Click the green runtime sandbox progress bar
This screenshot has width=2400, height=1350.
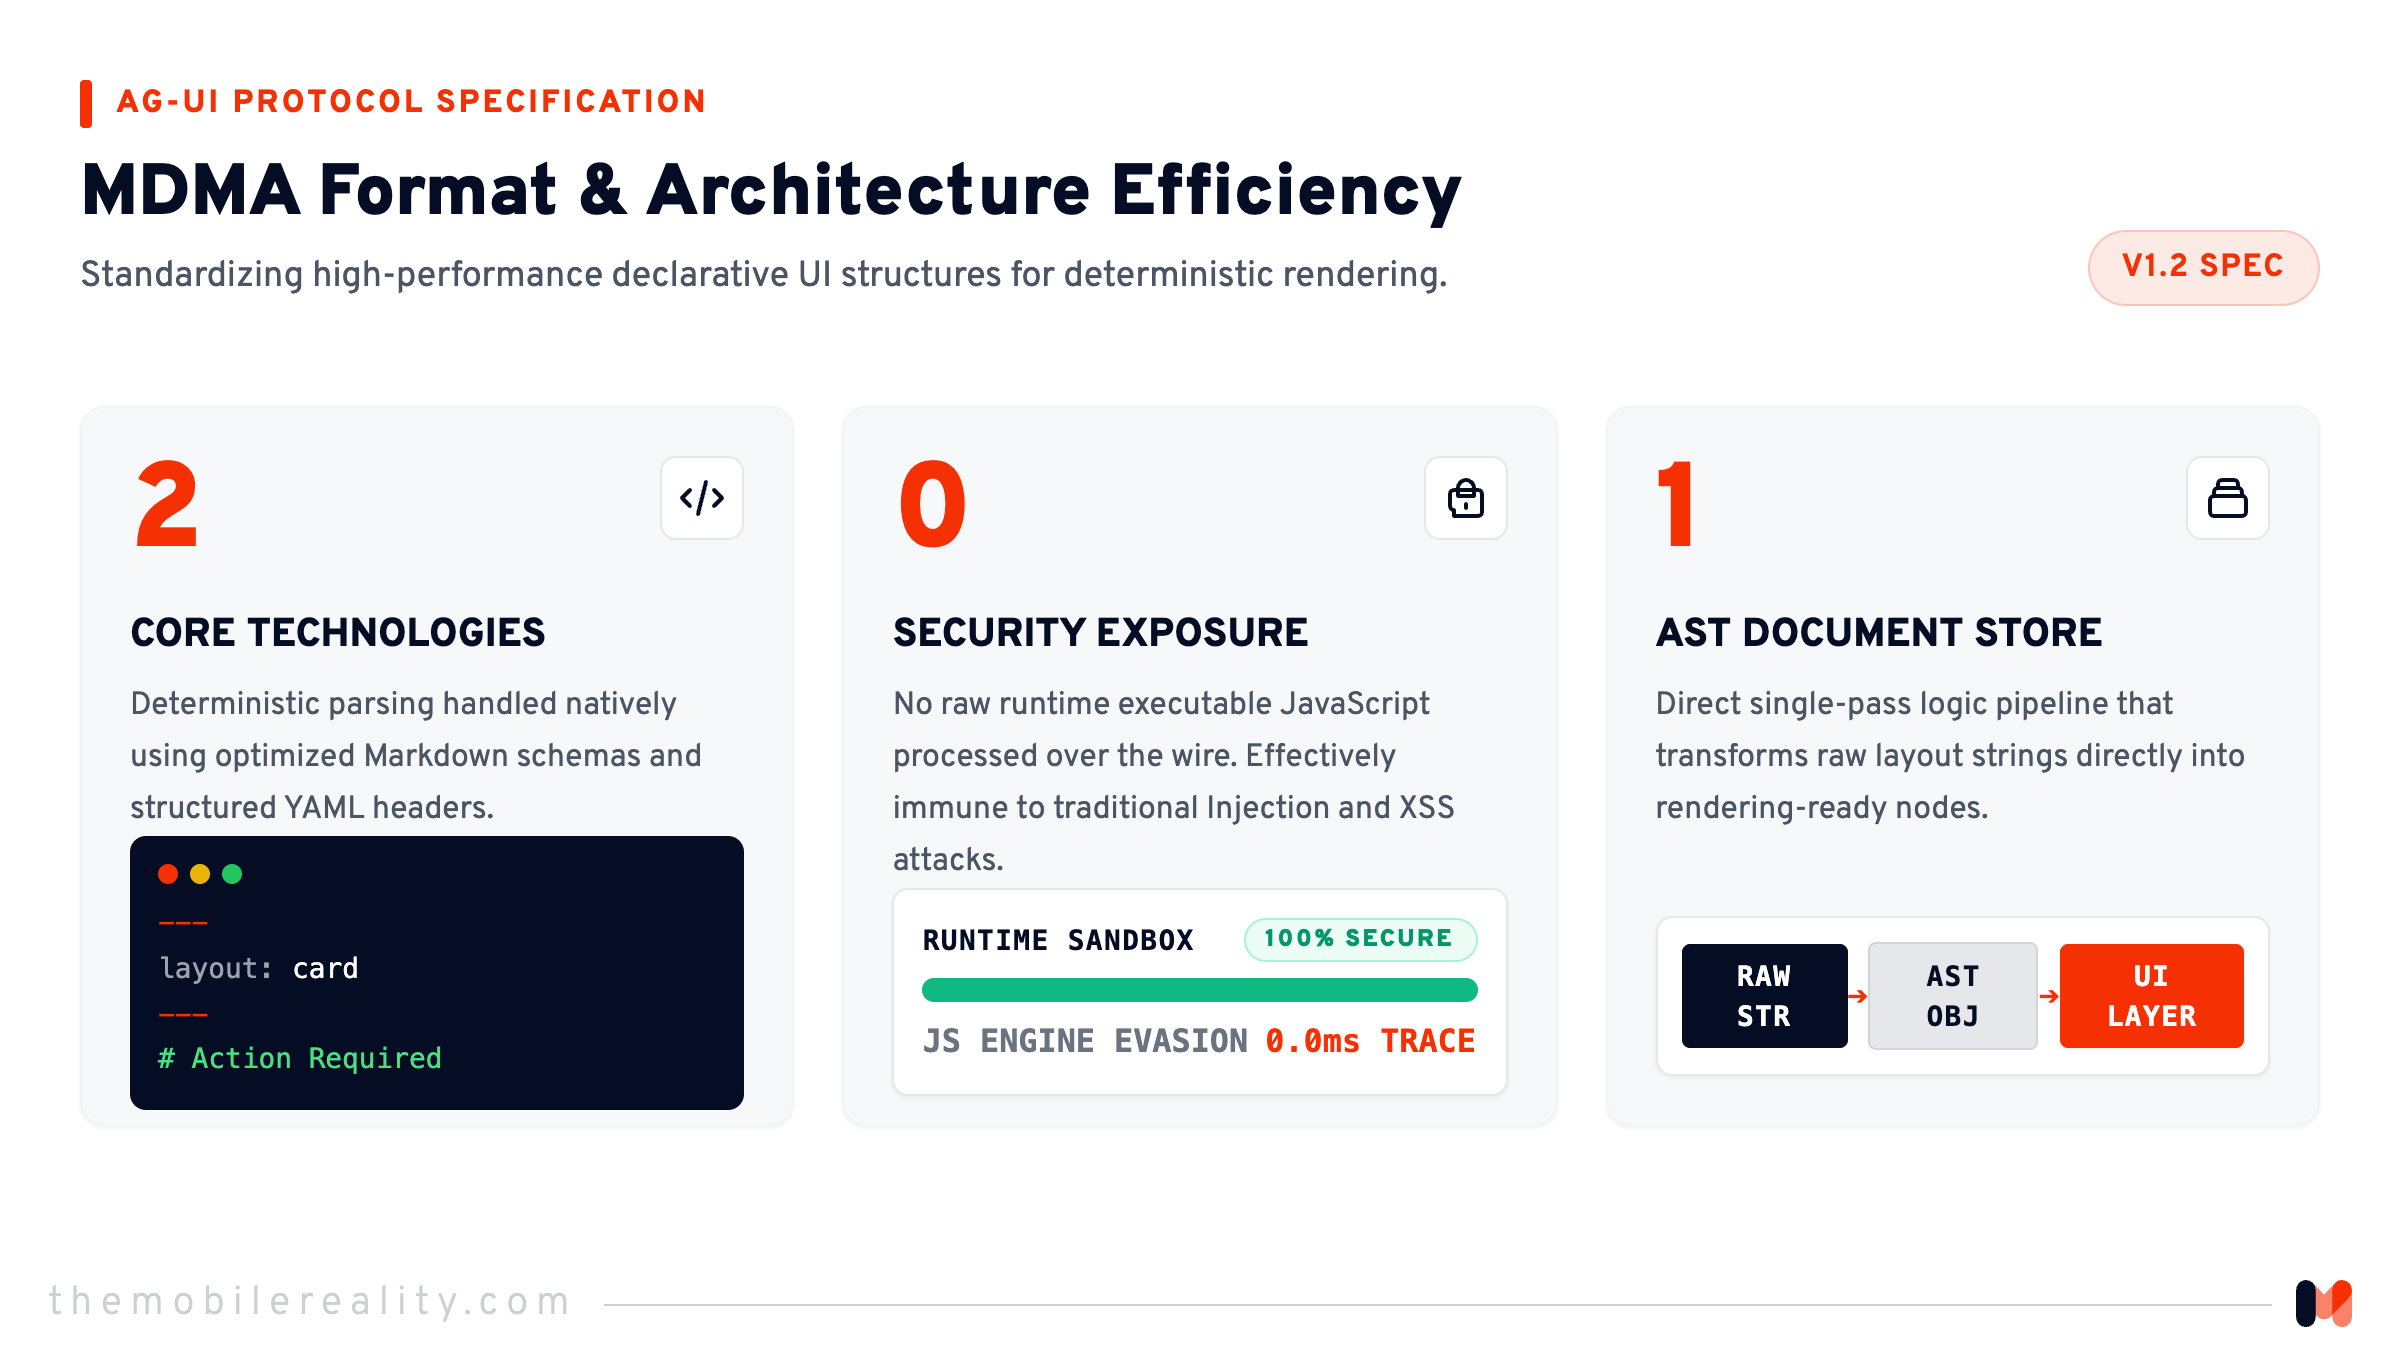pos(1199,990)
